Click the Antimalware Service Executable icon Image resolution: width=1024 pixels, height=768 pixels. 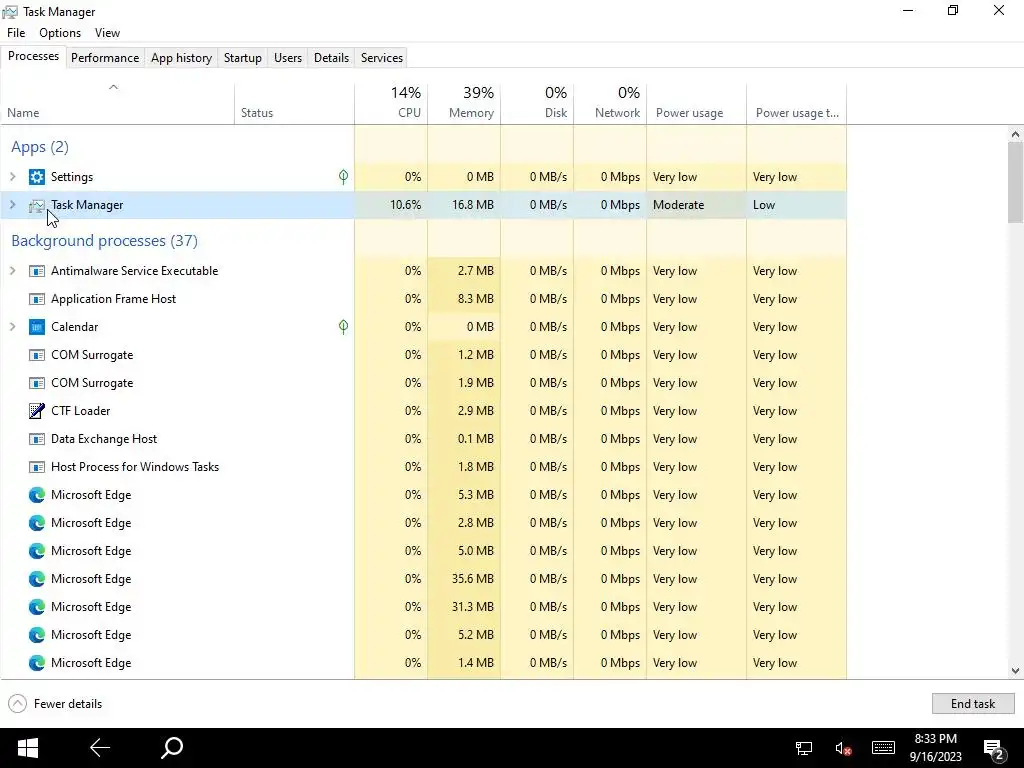pyautogui.click(x=37, y=271)
